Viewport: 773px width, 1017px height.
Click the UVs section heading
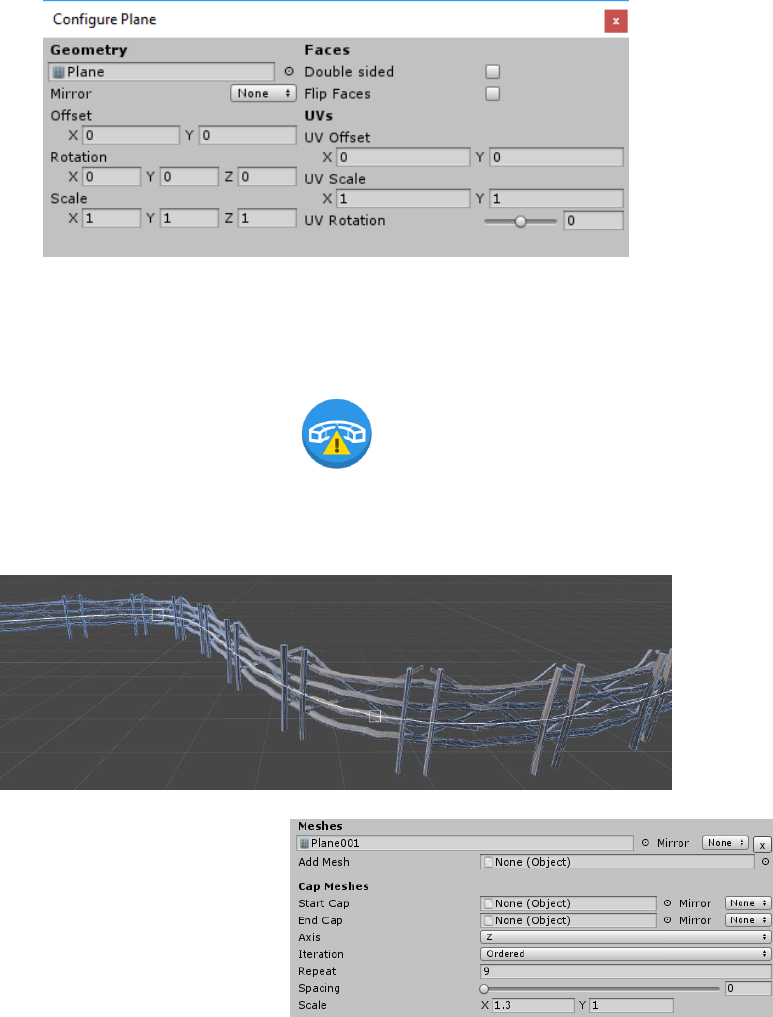(318, 115)
